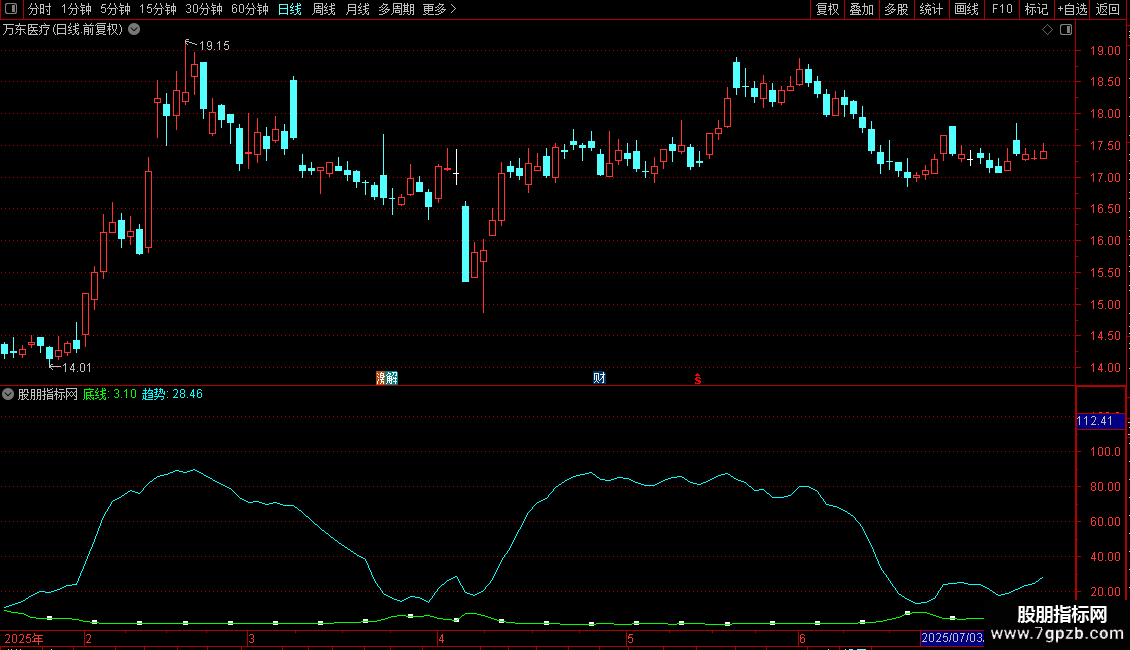Click the red S event marker
The image size is (1130, 650).
pos(698,379)
